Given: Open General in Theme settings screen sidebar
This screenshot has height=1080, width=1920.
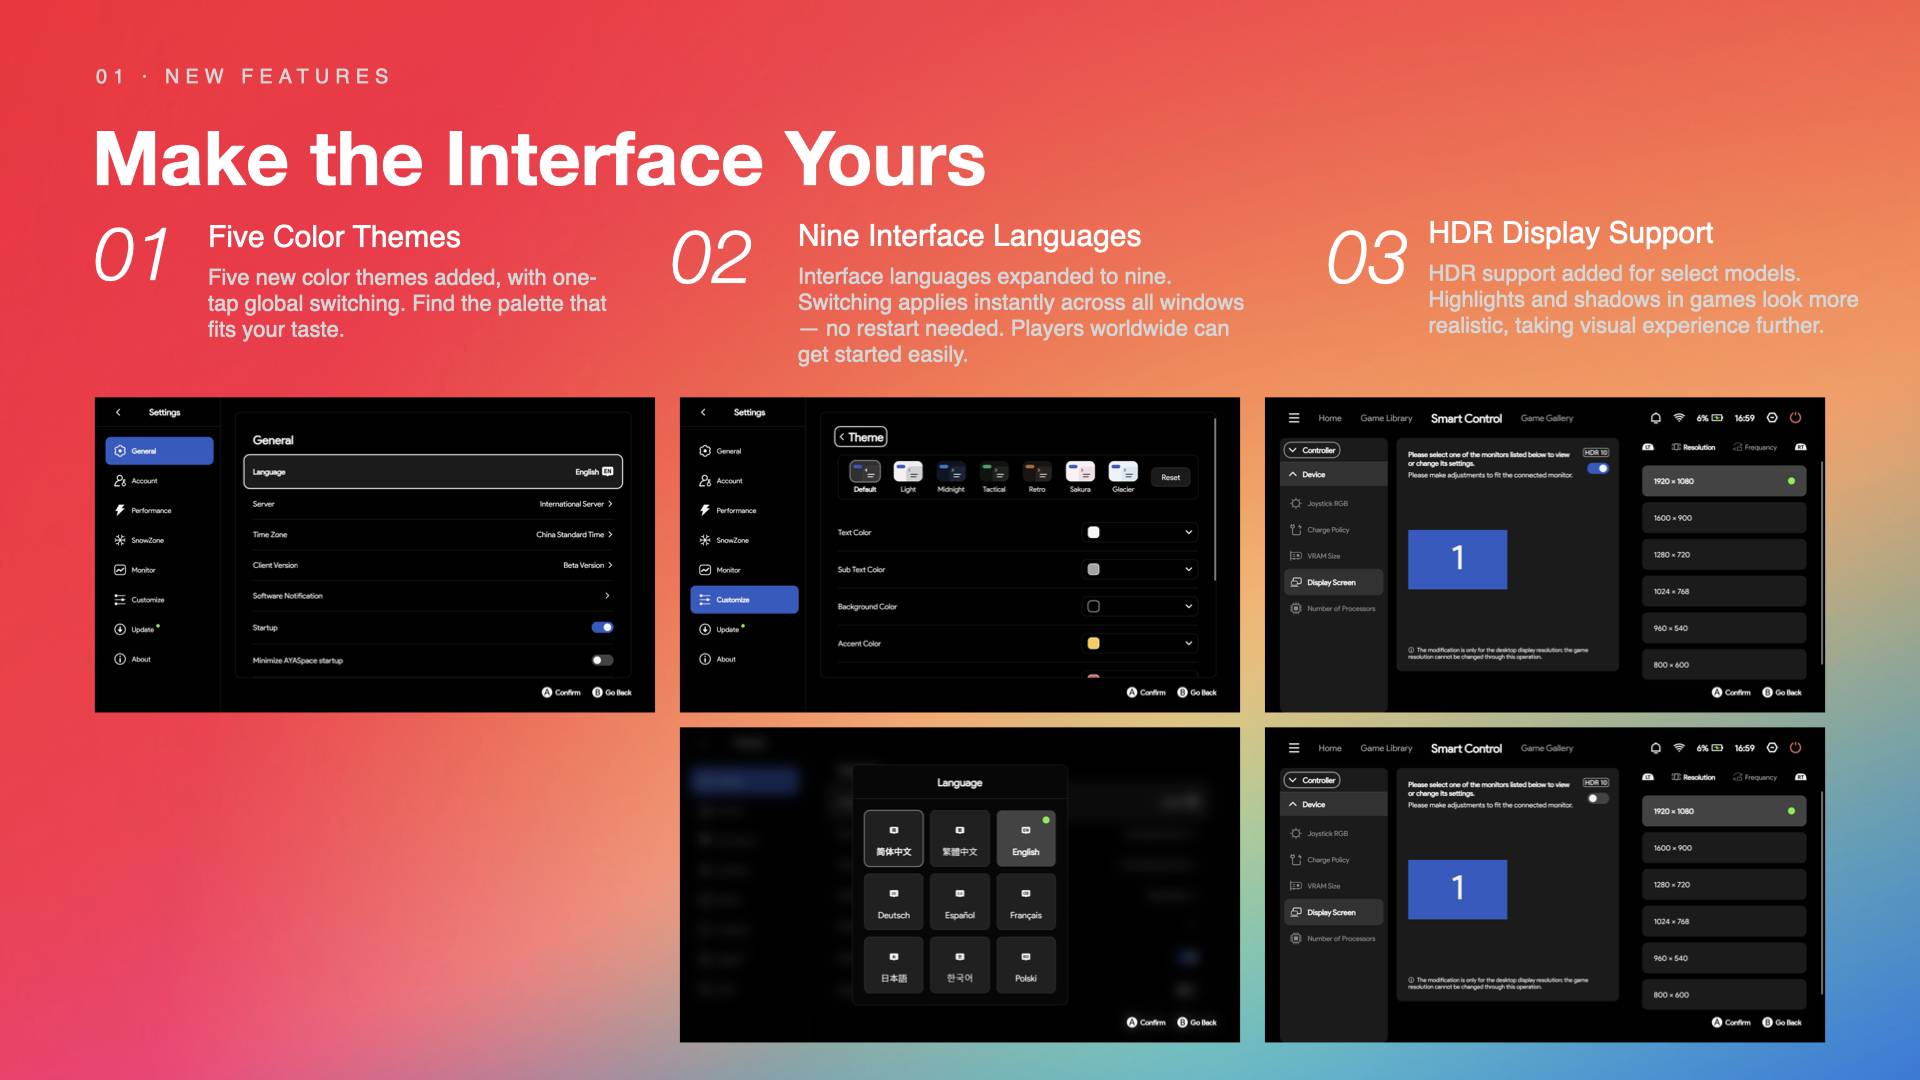Looking at the screenshot, I should click(721, 451).
